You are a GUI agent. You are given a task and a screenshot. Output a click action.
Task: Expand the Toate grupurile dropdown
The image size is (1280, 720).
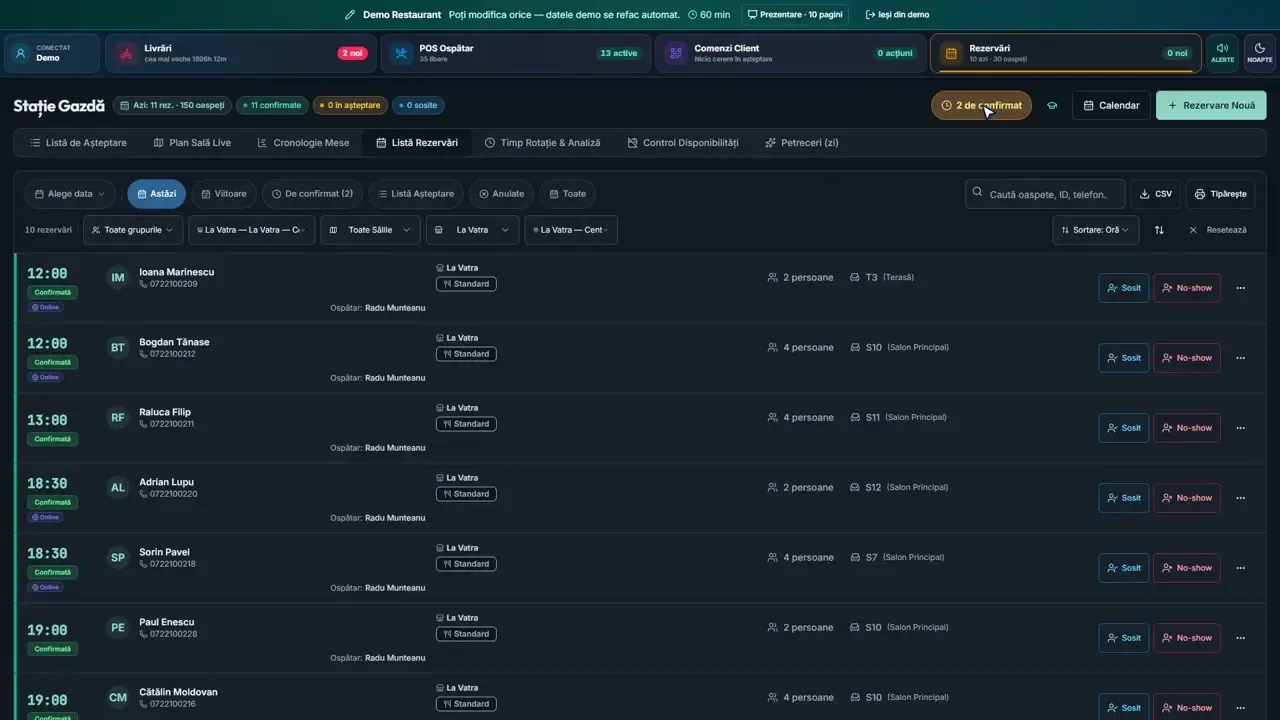tap(133, 230)
